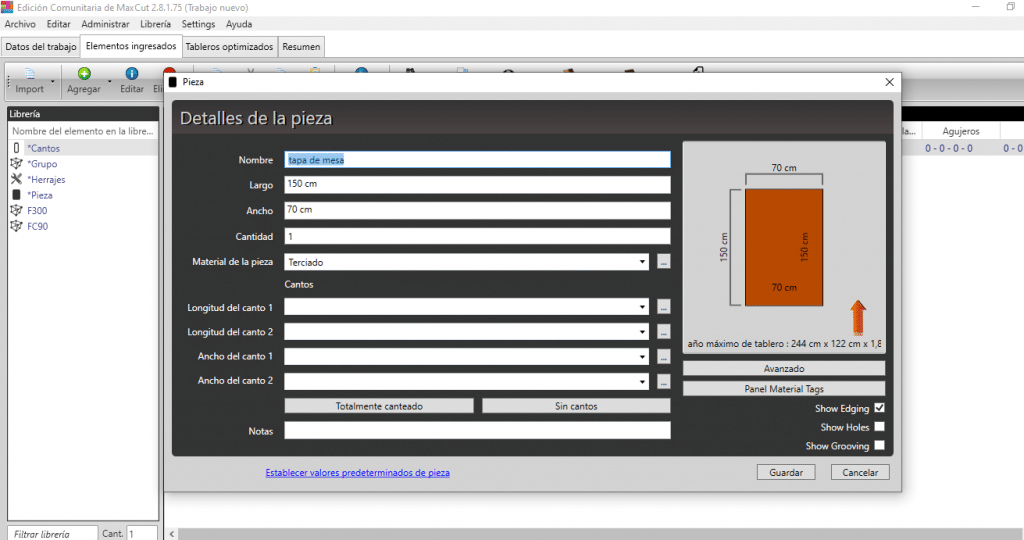Click the *Cantos edging icon
1024x540 pixels.
(16, 148)
